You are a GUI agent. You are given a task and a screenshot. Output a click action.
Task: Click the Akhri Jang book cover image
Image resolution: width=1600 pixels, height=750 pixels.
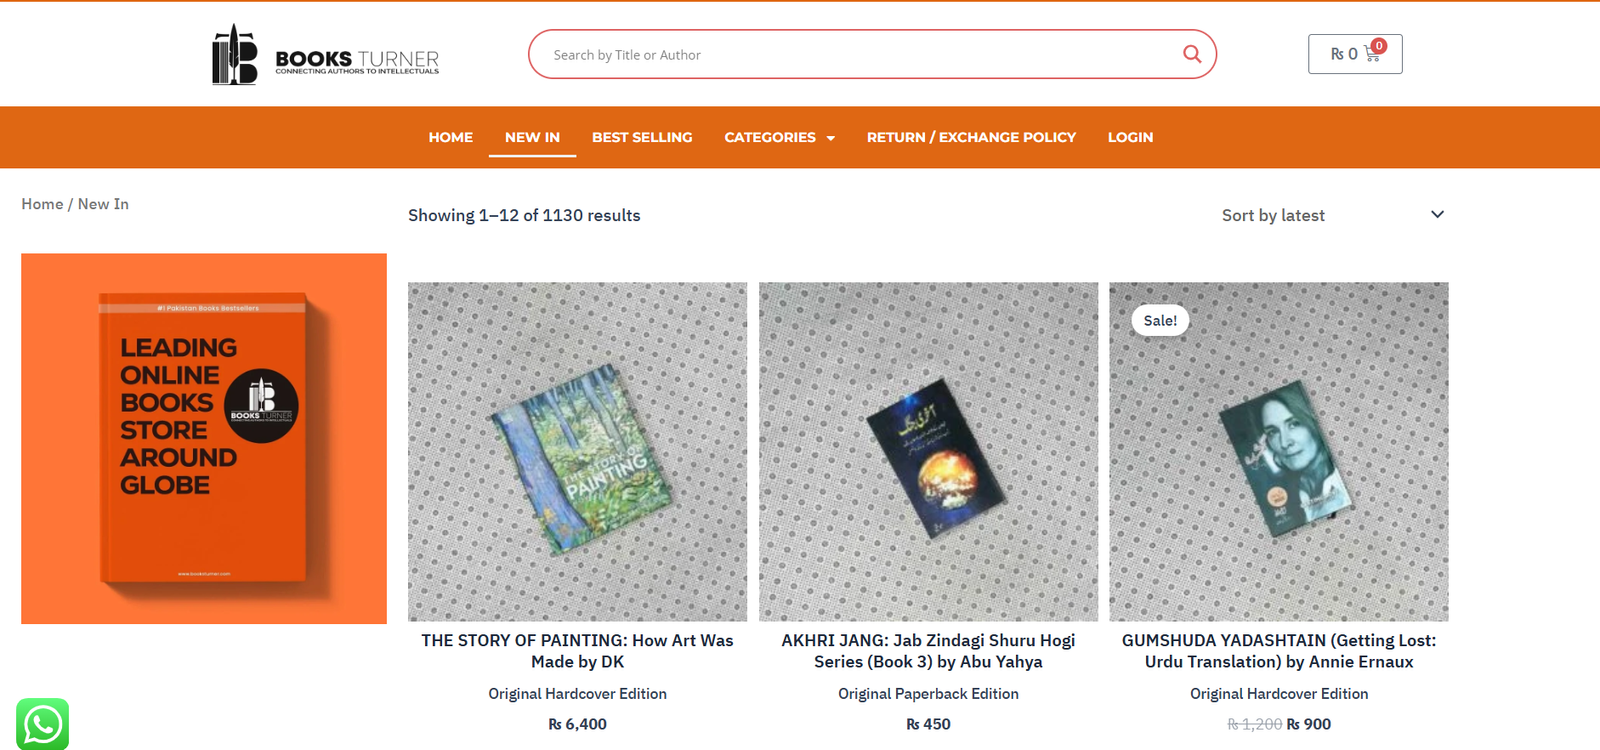[x=928, y=452]
